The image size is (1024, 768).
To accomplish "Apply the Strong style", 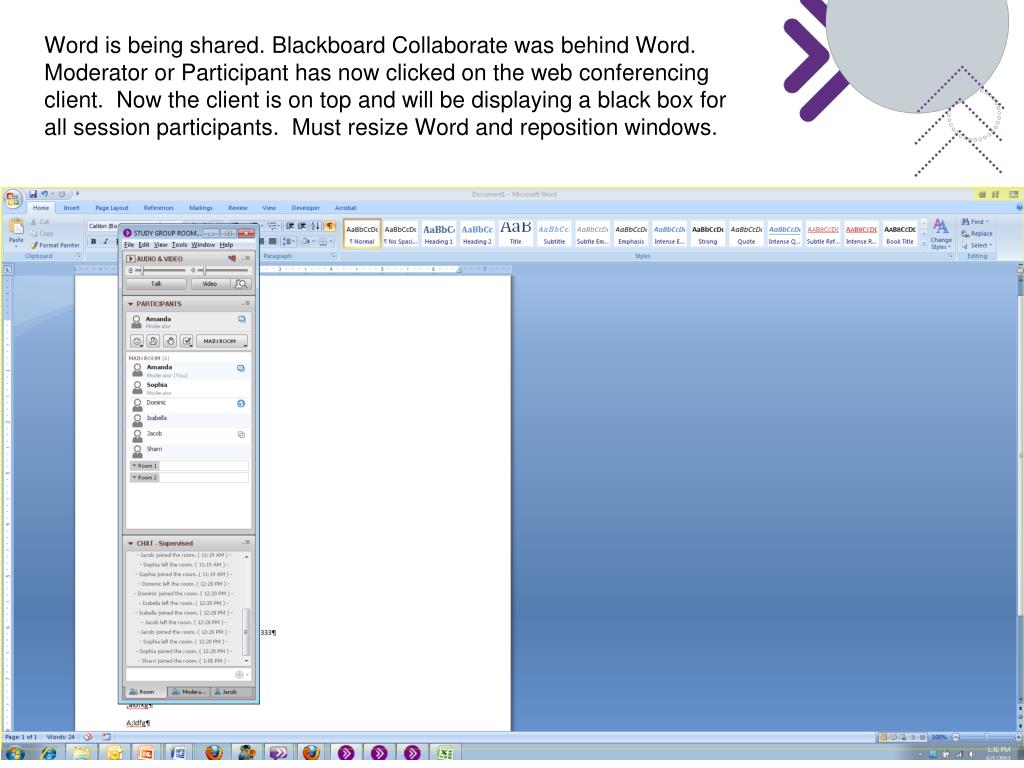I will pos(708,234).
